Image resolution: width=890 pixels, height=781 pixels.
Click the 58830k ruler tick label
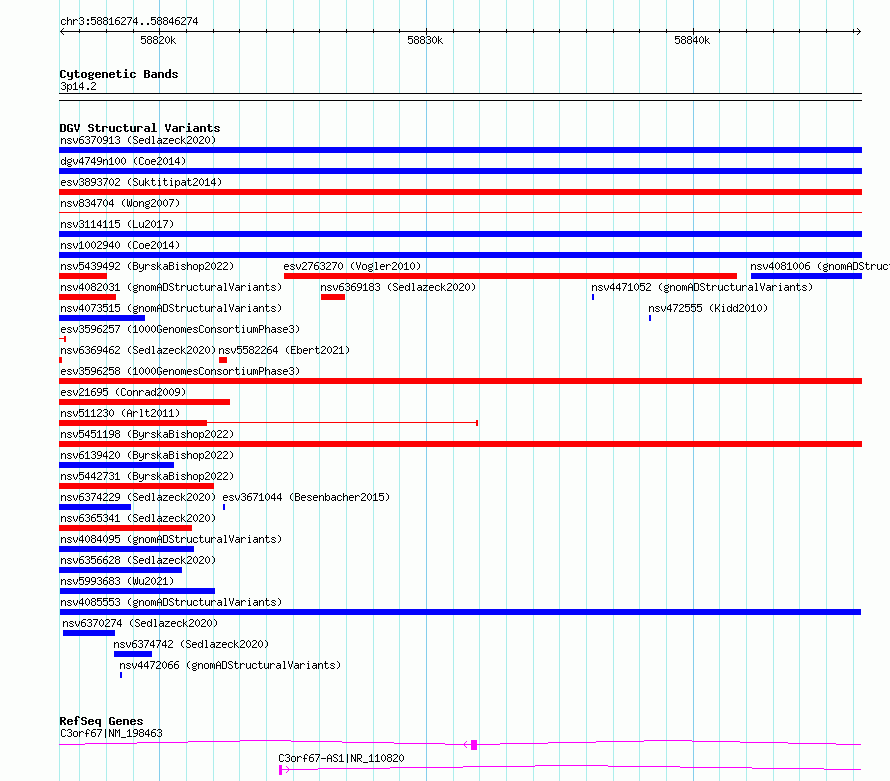click(x=425, y=40)
